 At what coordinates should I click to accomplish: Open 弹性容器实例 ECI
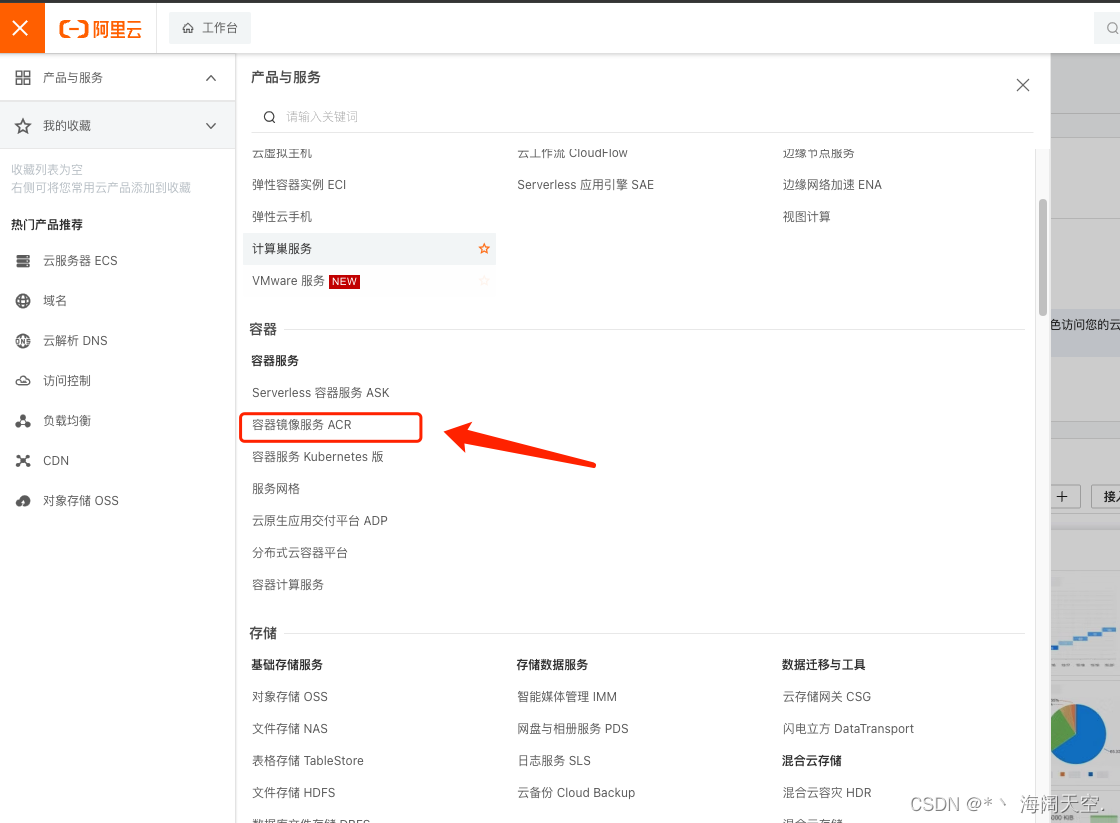[299, 185]
